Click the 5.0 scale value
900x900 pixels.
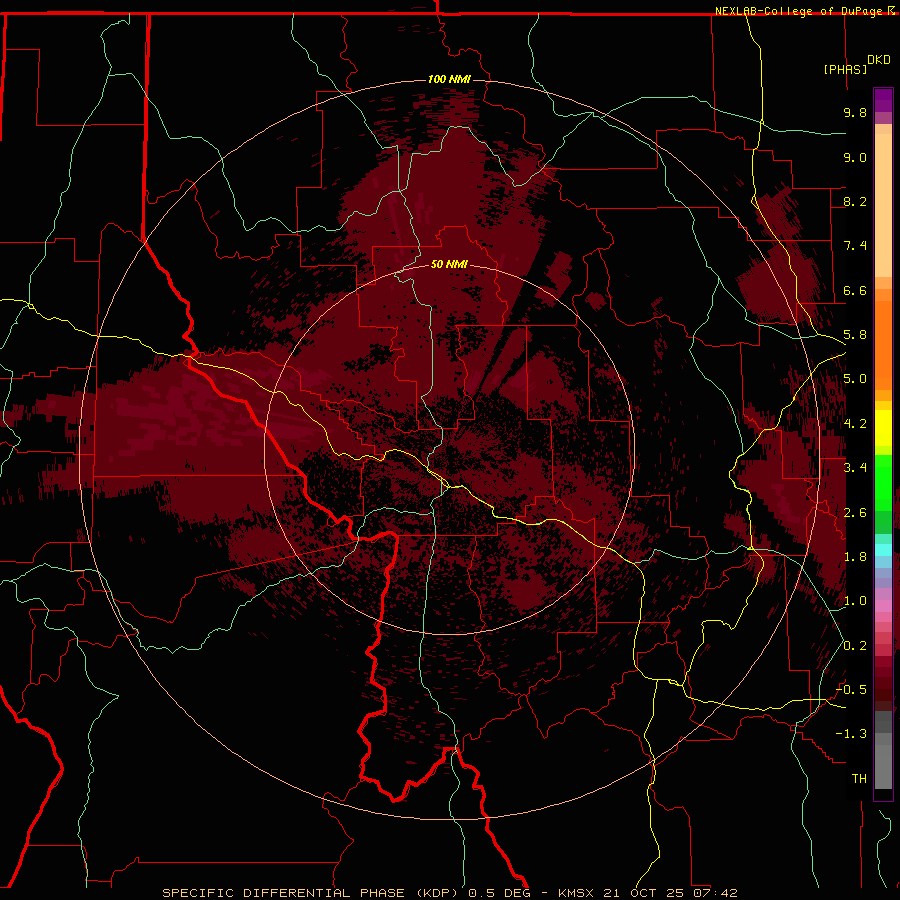pos(855,379)
